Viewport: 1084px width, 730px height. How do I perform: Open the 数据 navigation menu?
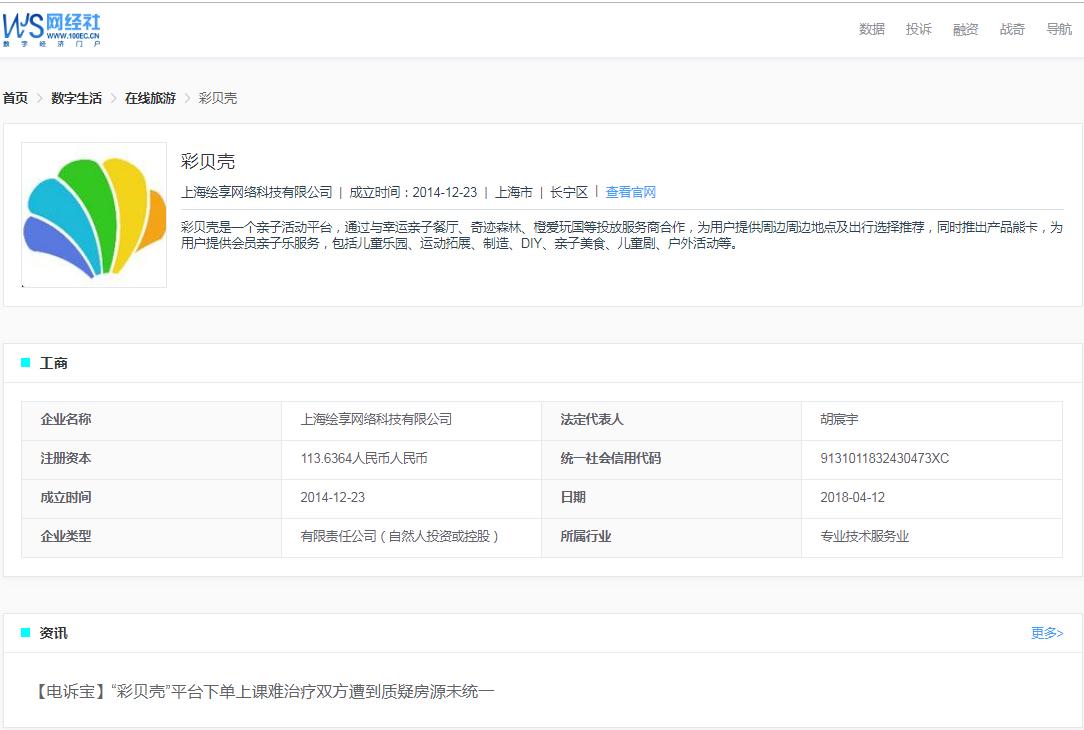[x=871, y=29]
